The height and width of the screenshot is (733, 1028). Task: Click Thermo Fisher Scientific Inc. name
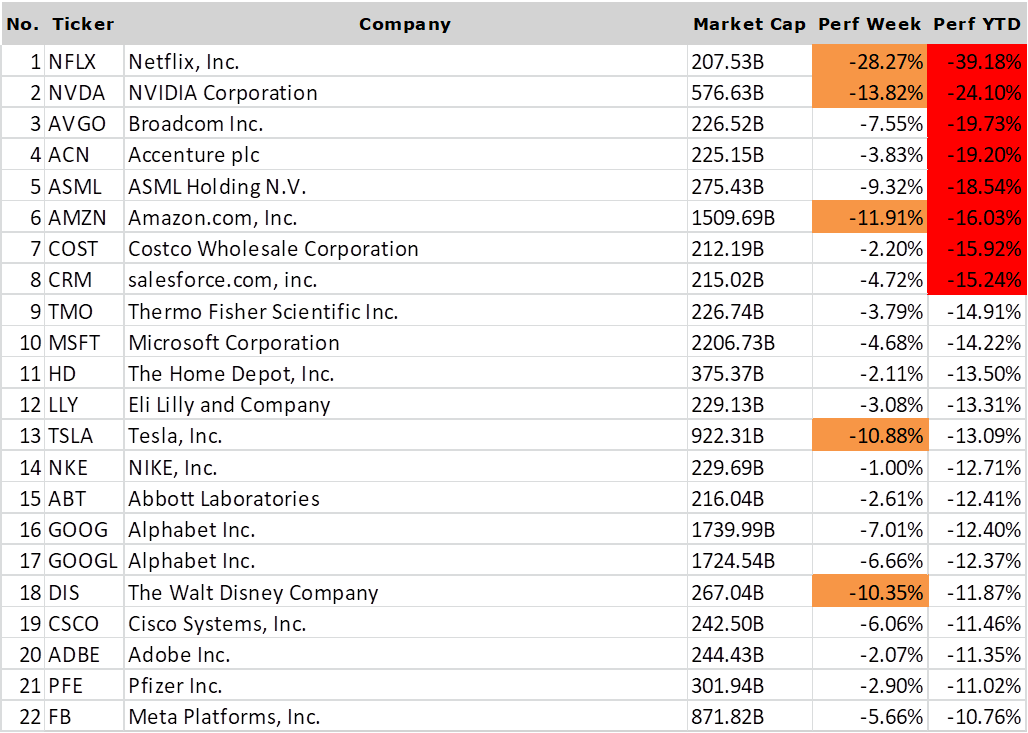coord(264,311)
